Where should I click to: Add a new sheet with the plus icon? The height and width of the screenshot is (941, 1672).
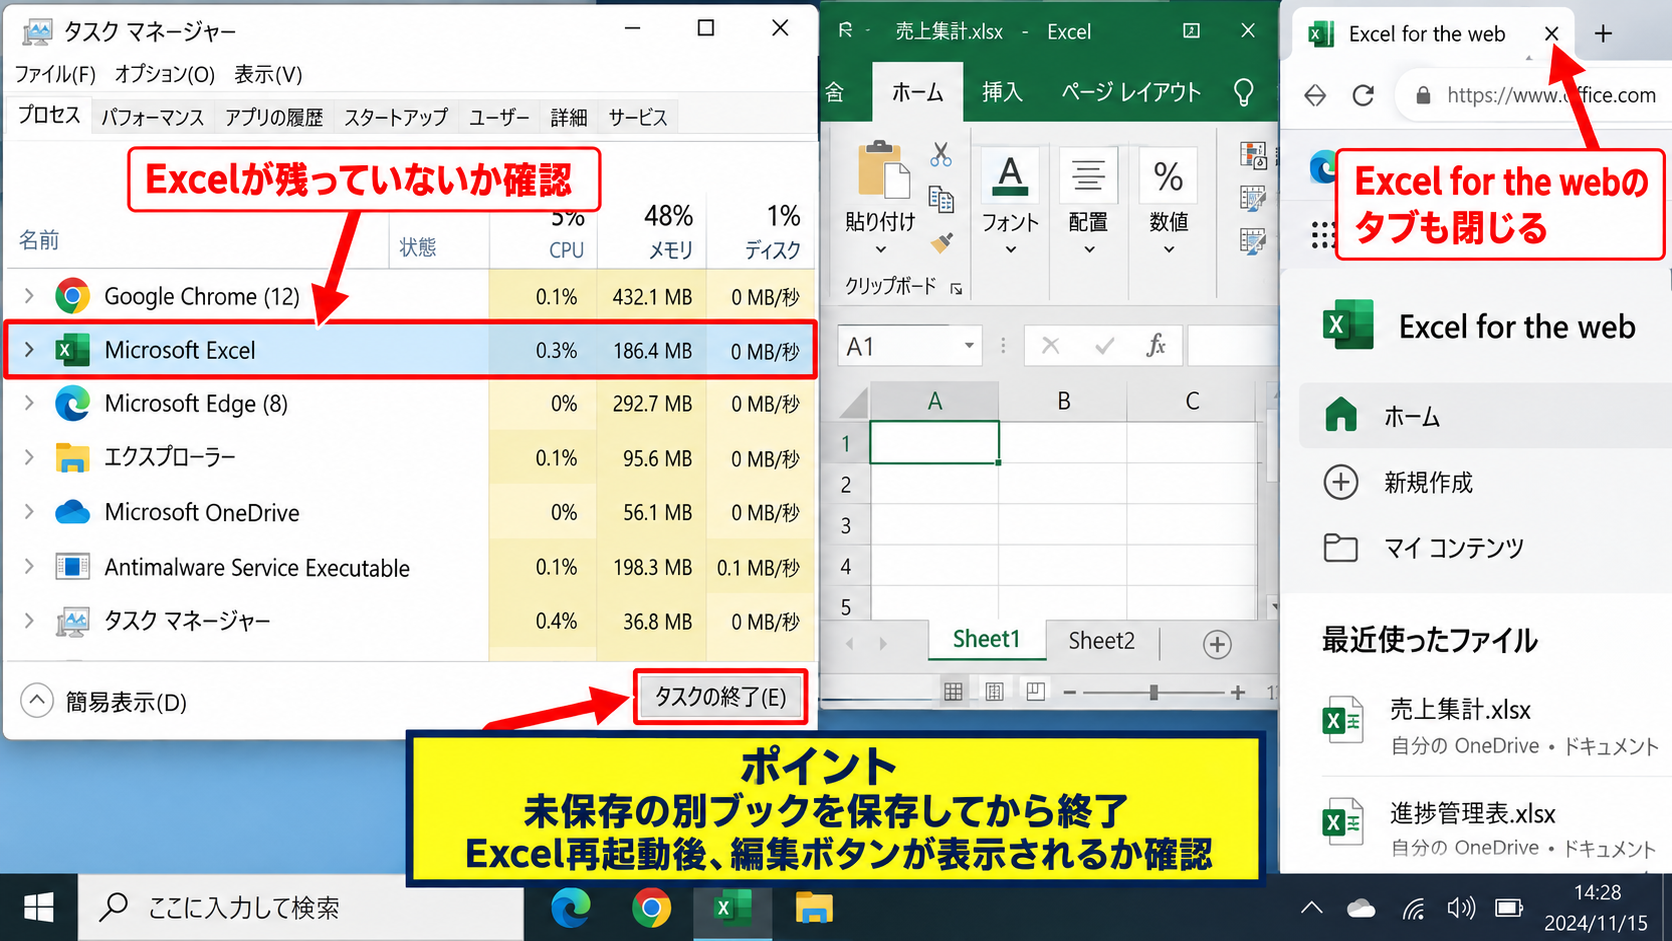click(x=1217, y=644)
